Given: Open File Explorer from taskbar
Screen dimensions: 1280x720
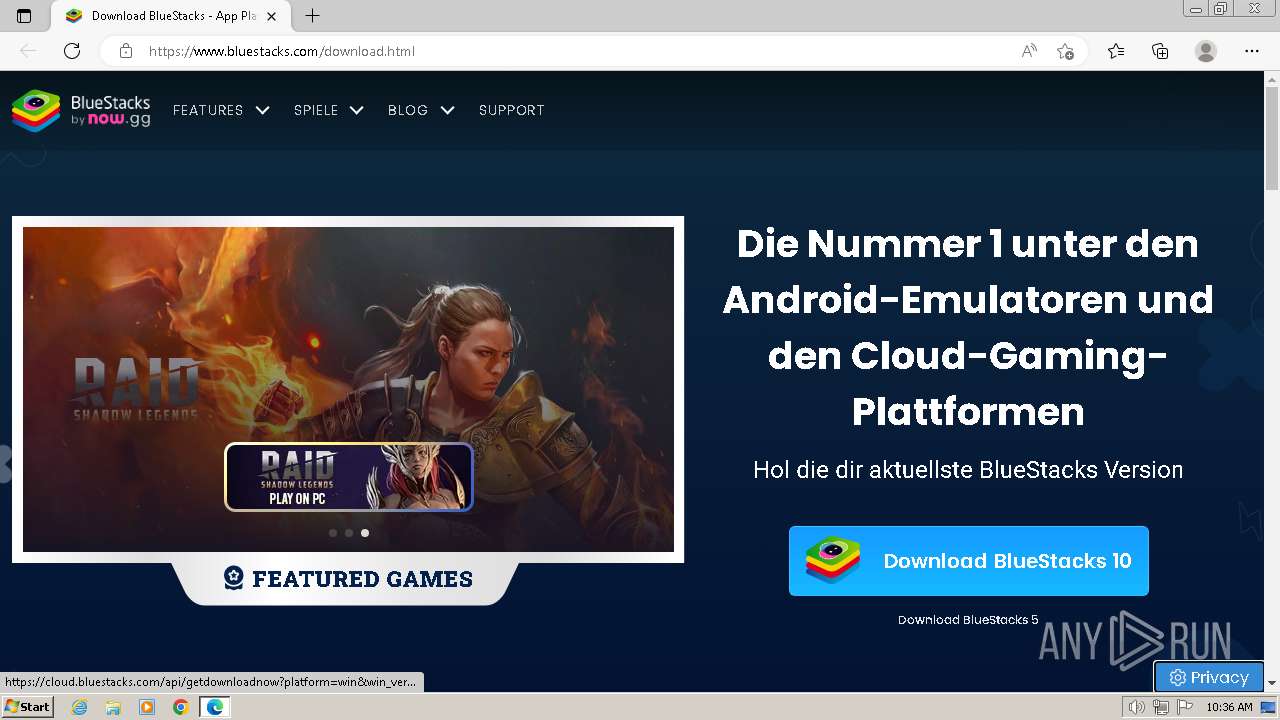Looking at the screenshot, I should coord(113,707).
